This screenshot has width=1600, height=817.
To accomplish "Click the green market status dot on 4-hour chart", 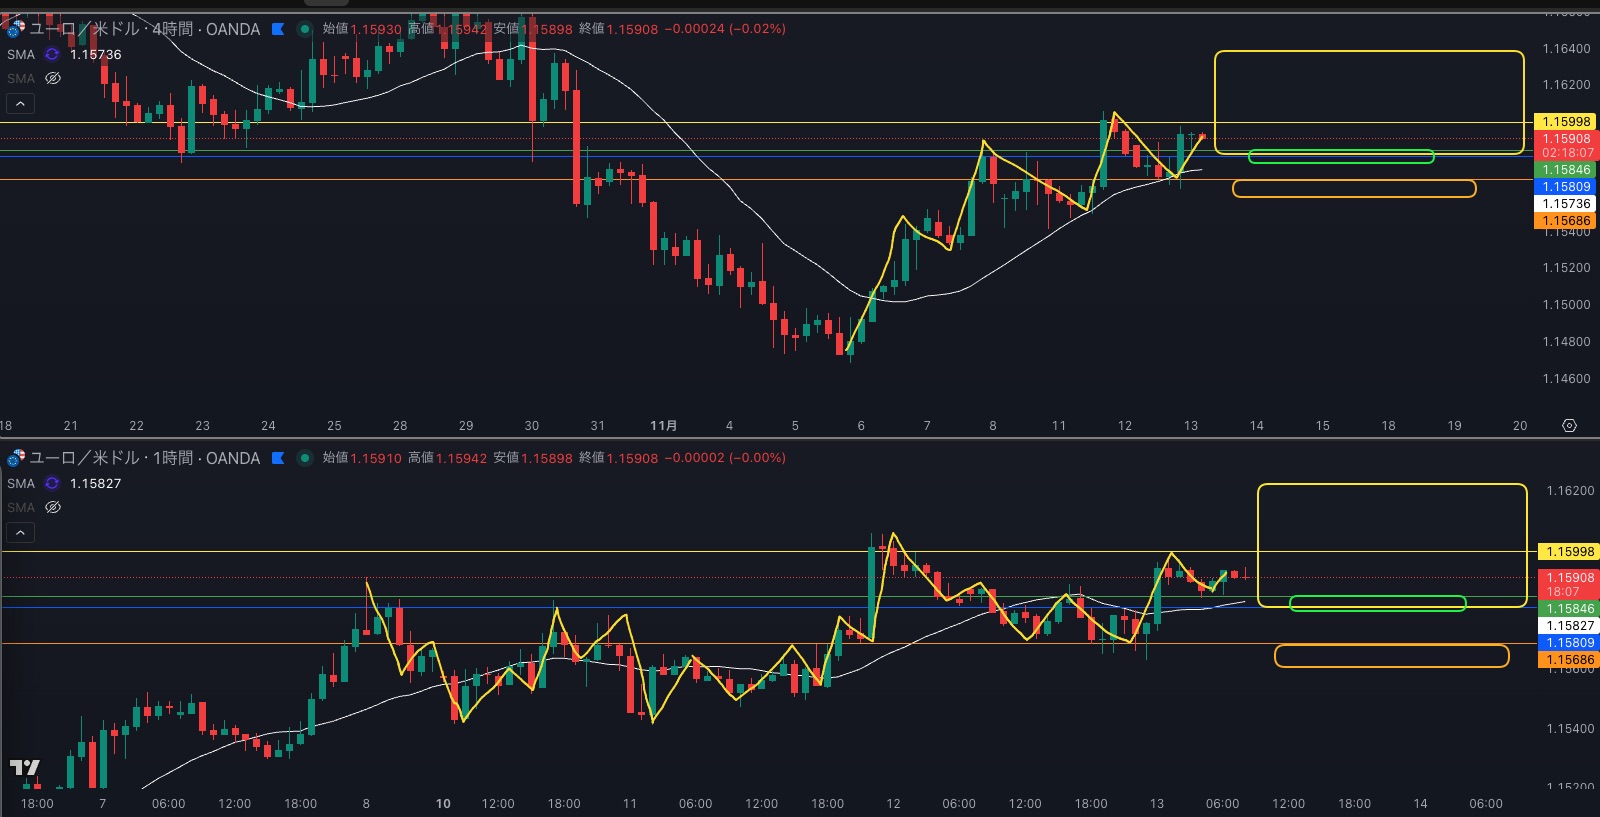I will pos(305,29).
